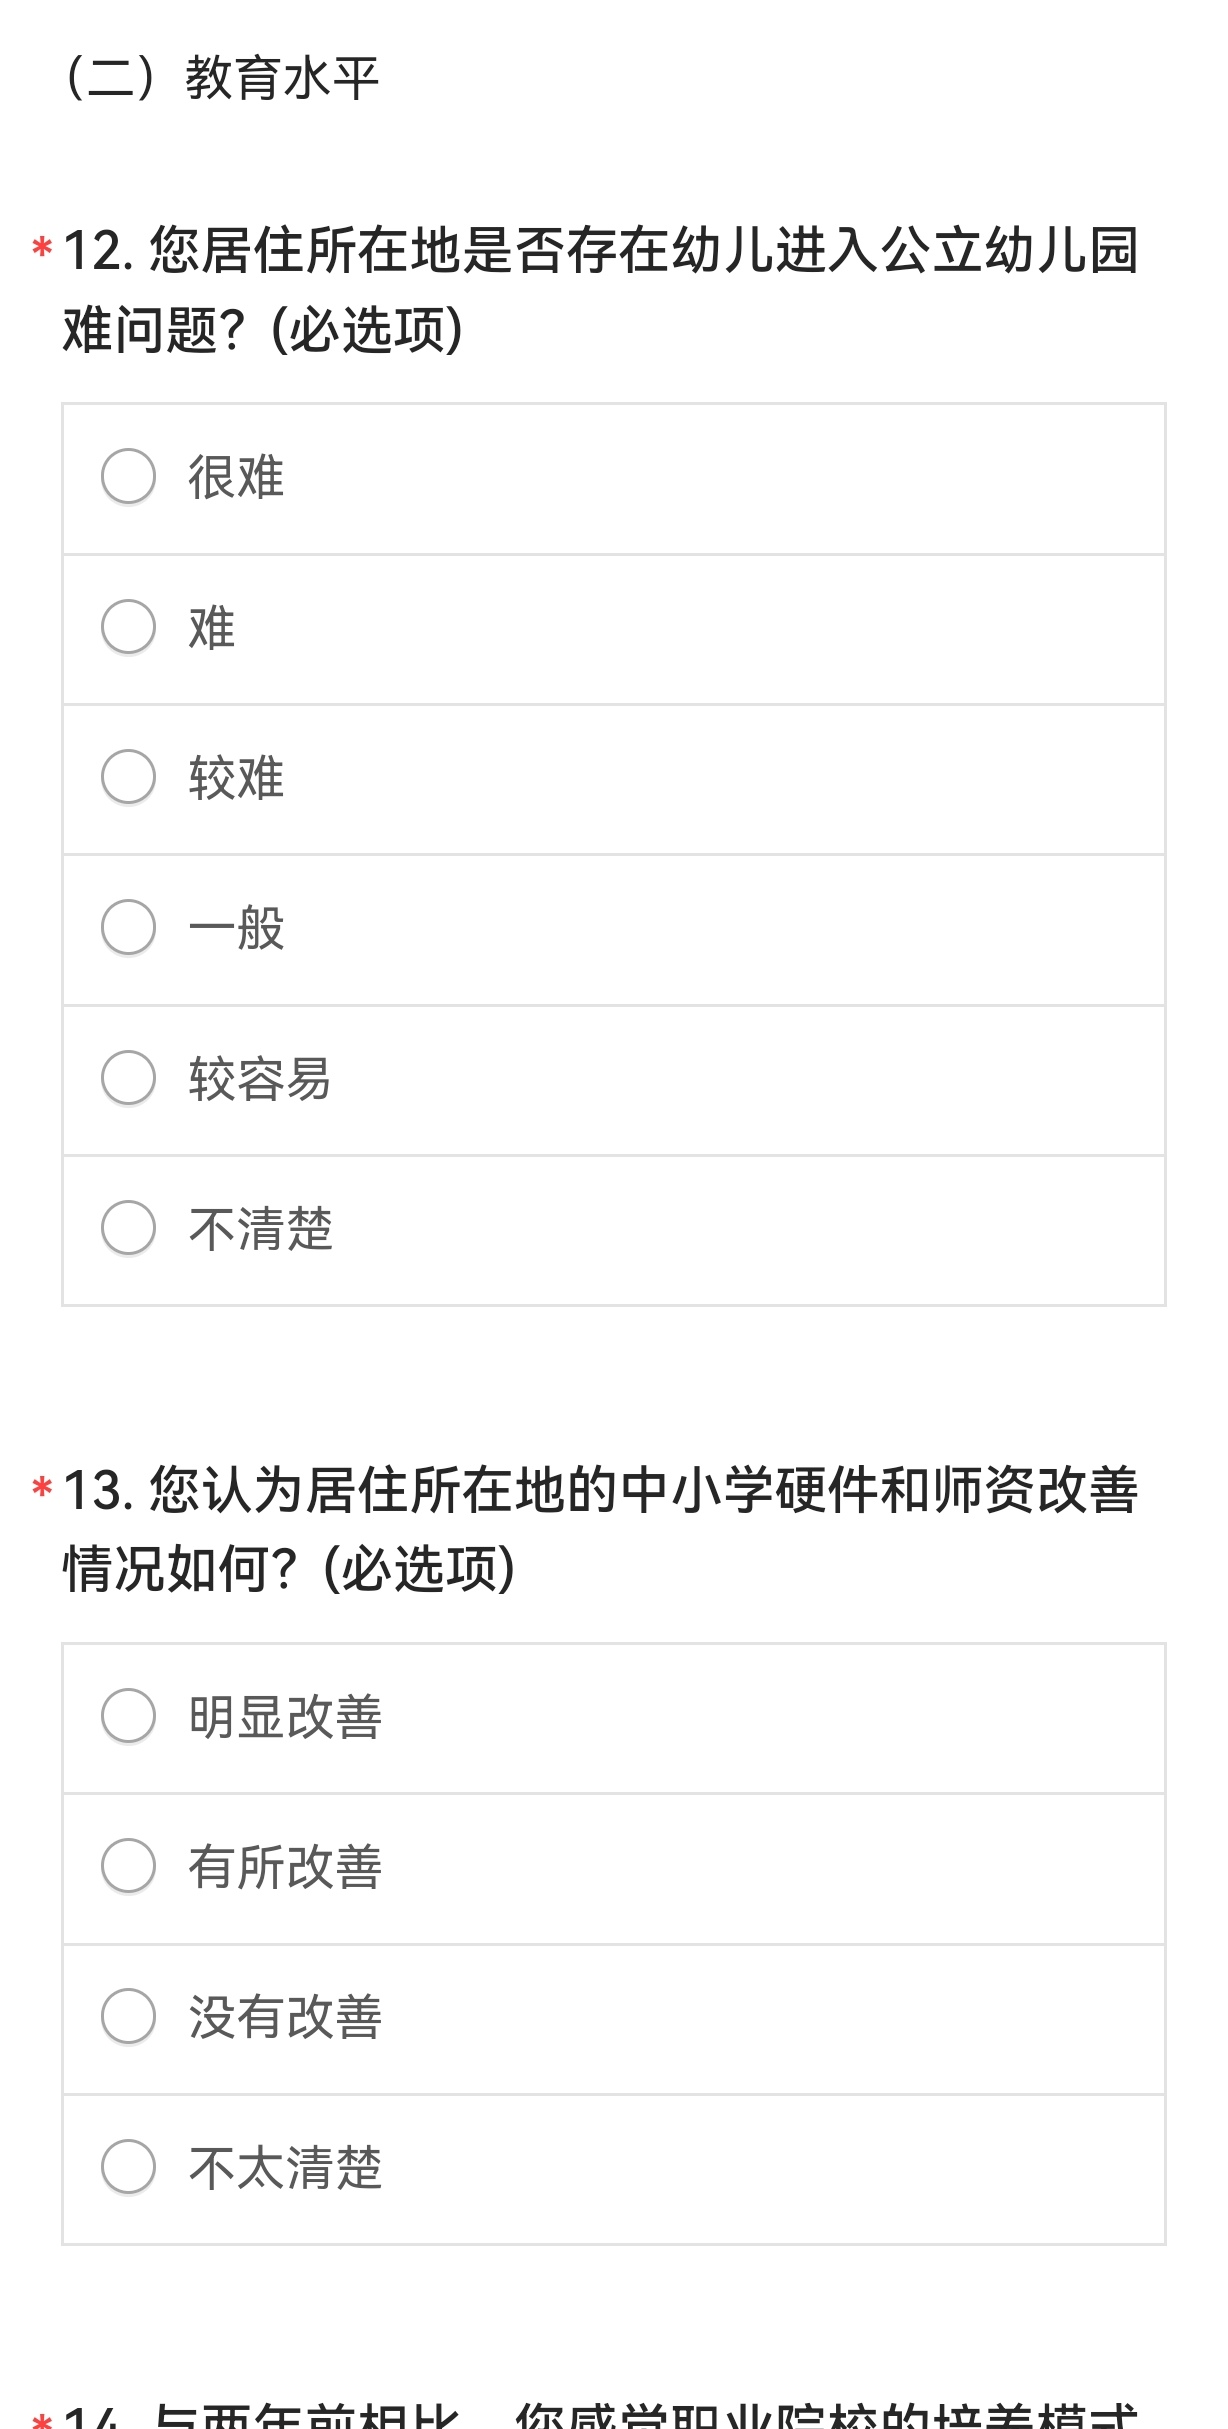Click the red asterisk beside question 13
Screen dimensions: 1228x2429
click(42, 1487)
